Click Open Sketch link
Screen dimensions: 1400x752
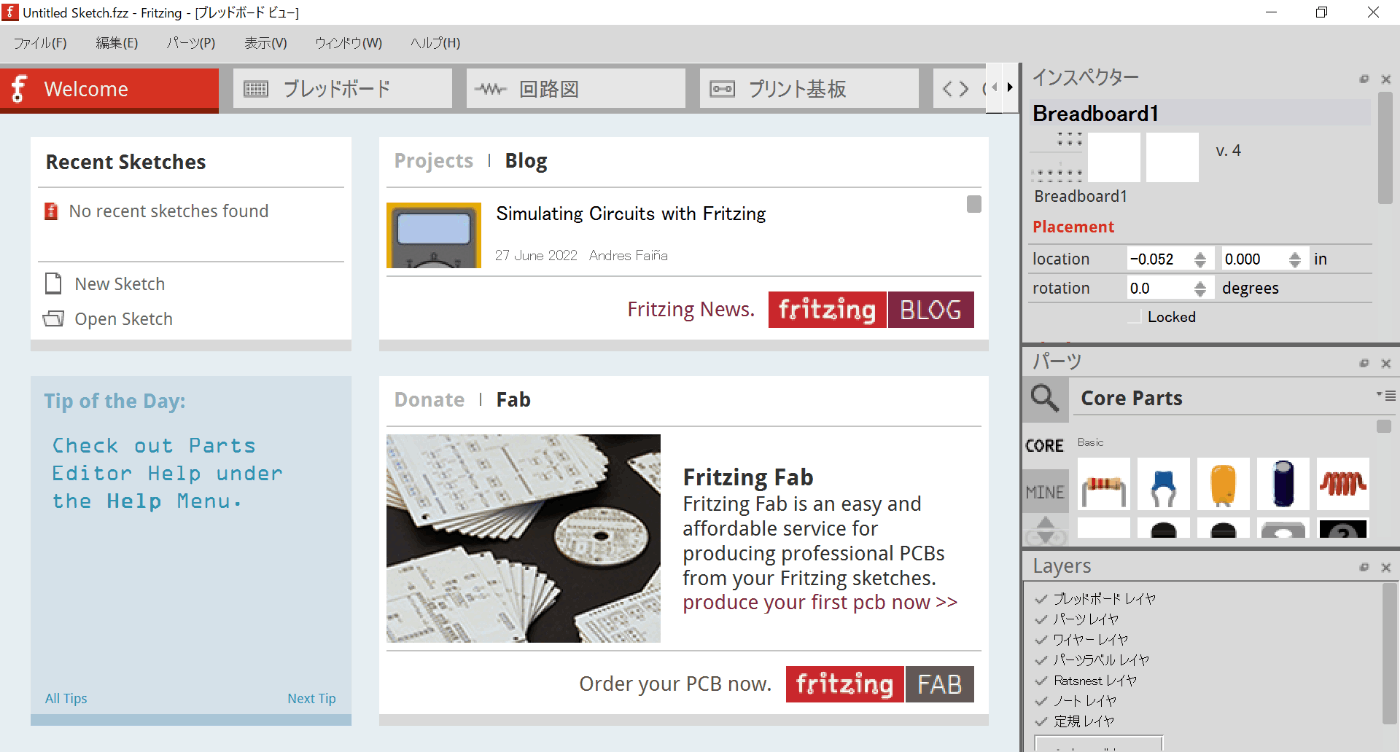(x=124, y=319)
